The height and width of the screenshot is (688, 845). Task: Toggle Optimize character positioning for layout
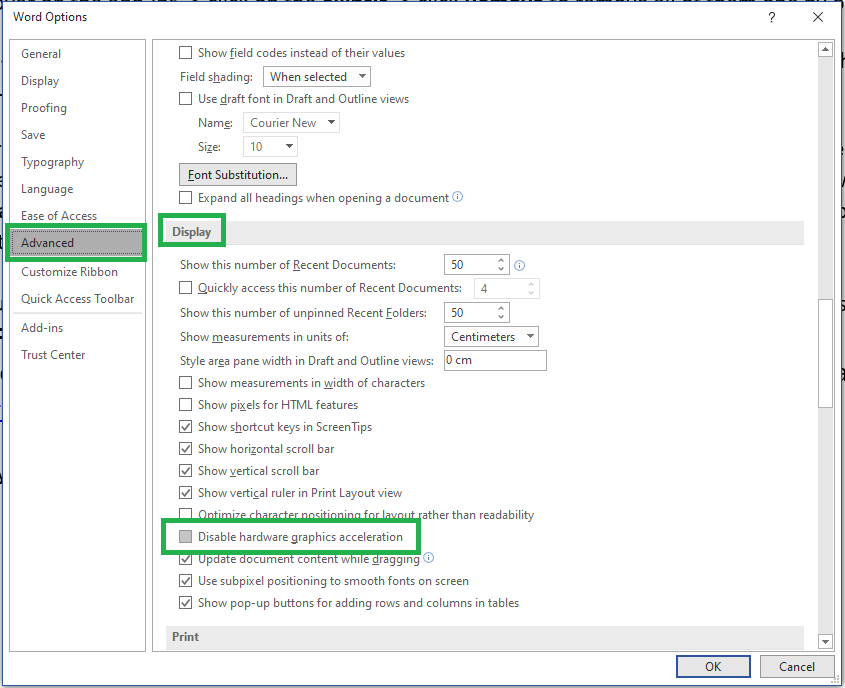pos(185,513)
